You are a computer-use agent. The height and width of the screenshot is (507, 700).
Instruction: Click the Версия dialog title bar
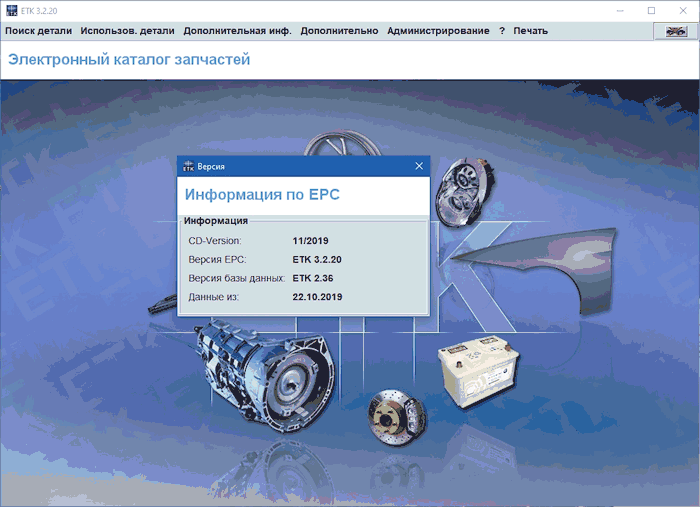coord(300,166)
